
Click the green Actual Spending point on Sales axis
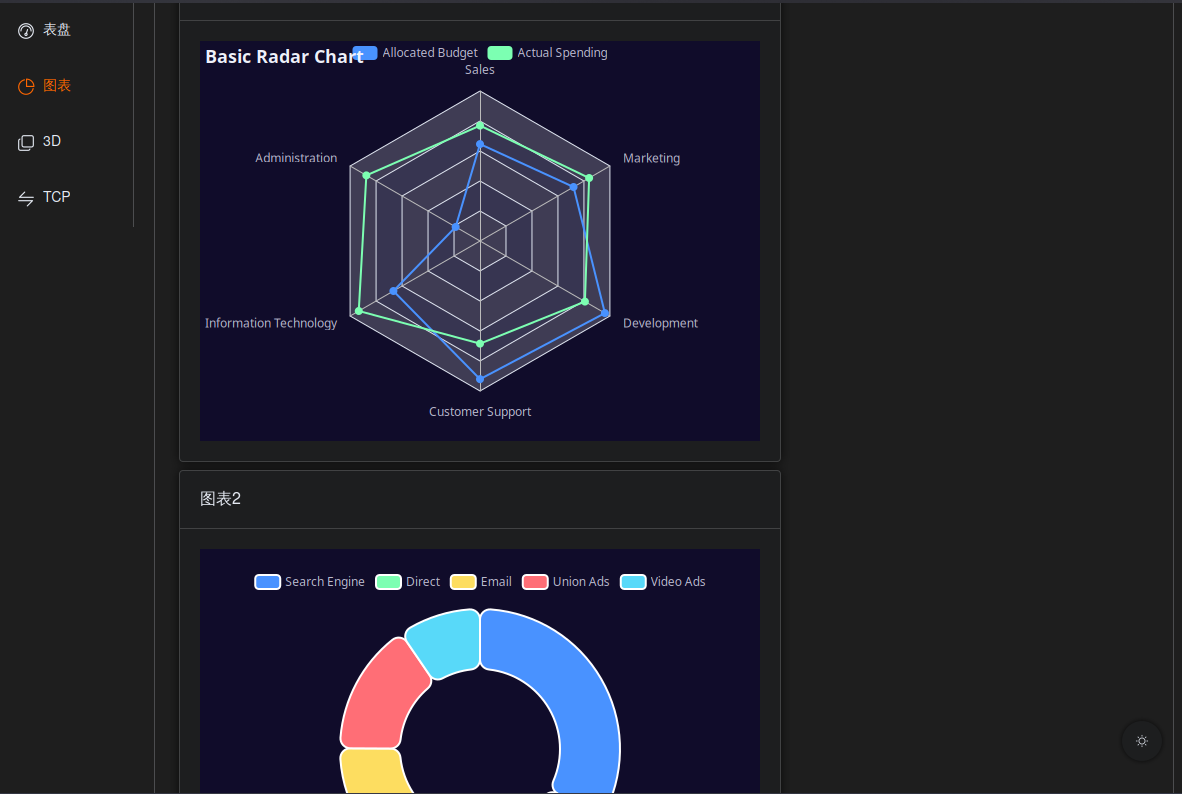click(x=479, y=125)
